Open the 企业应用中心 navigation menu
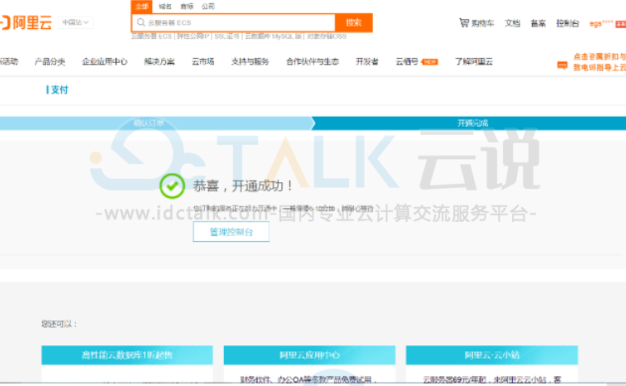This screenshot has width=626, height=386. click(105, 61)
